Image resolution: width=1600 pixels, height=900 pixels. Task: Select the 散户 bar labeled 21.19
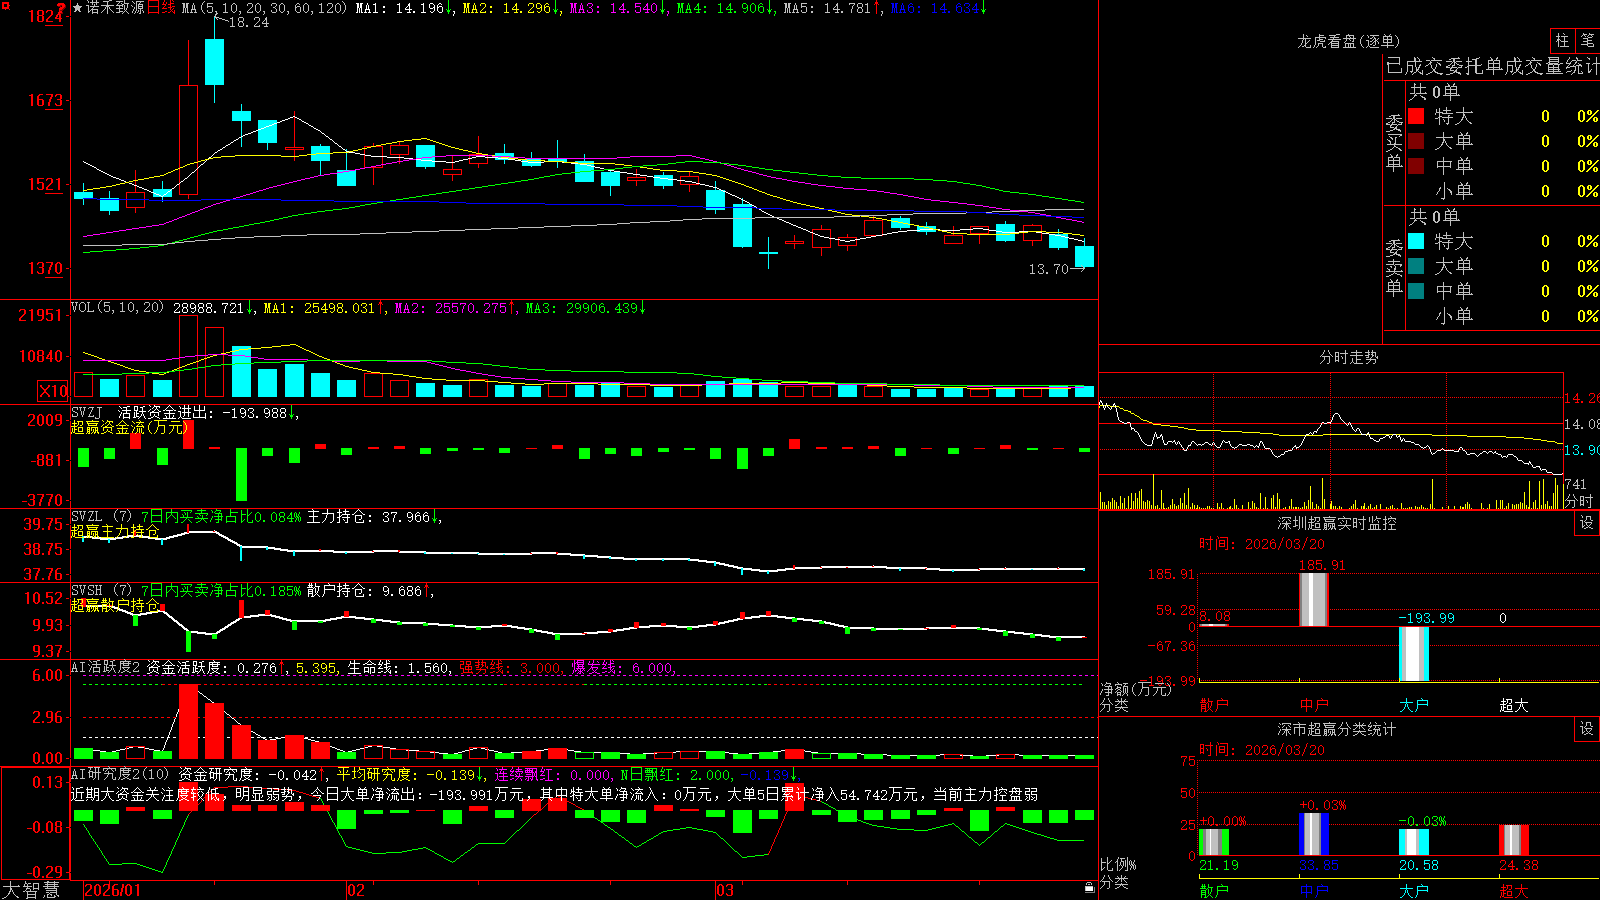1214,841
